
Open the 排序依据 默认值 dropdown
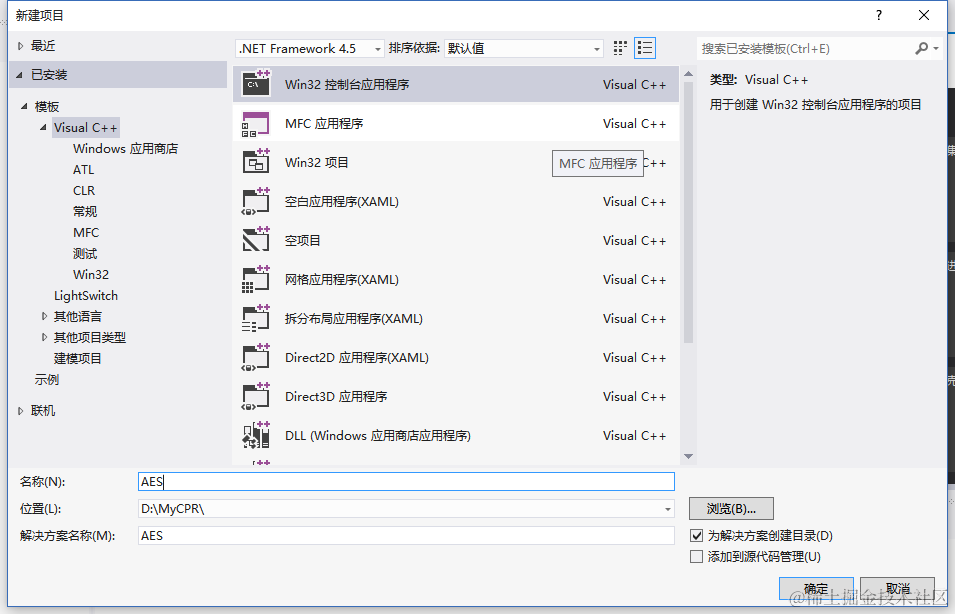[523, 49]
